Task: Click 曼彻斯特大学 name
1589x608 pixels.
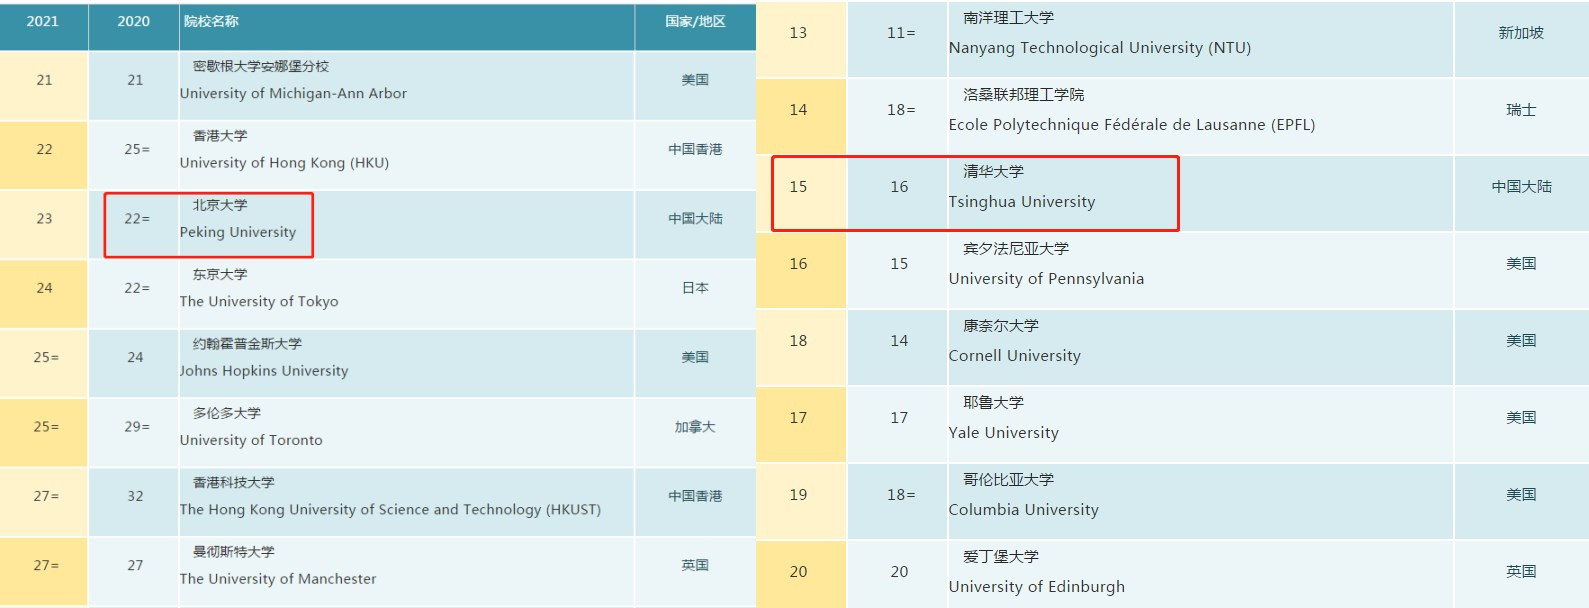Action: [234, 552]
